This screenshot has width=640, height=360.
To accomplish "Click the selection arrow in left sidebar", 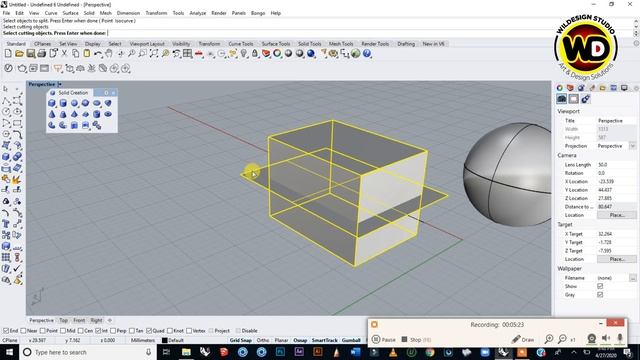I will 6,89.
